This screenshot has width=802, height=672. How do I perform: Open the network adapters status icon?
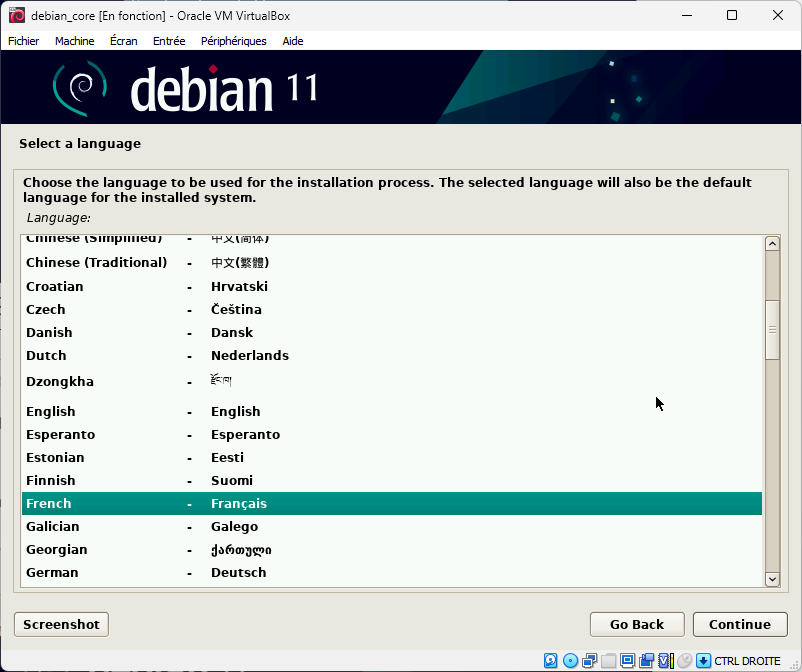(x=589, y=660)
